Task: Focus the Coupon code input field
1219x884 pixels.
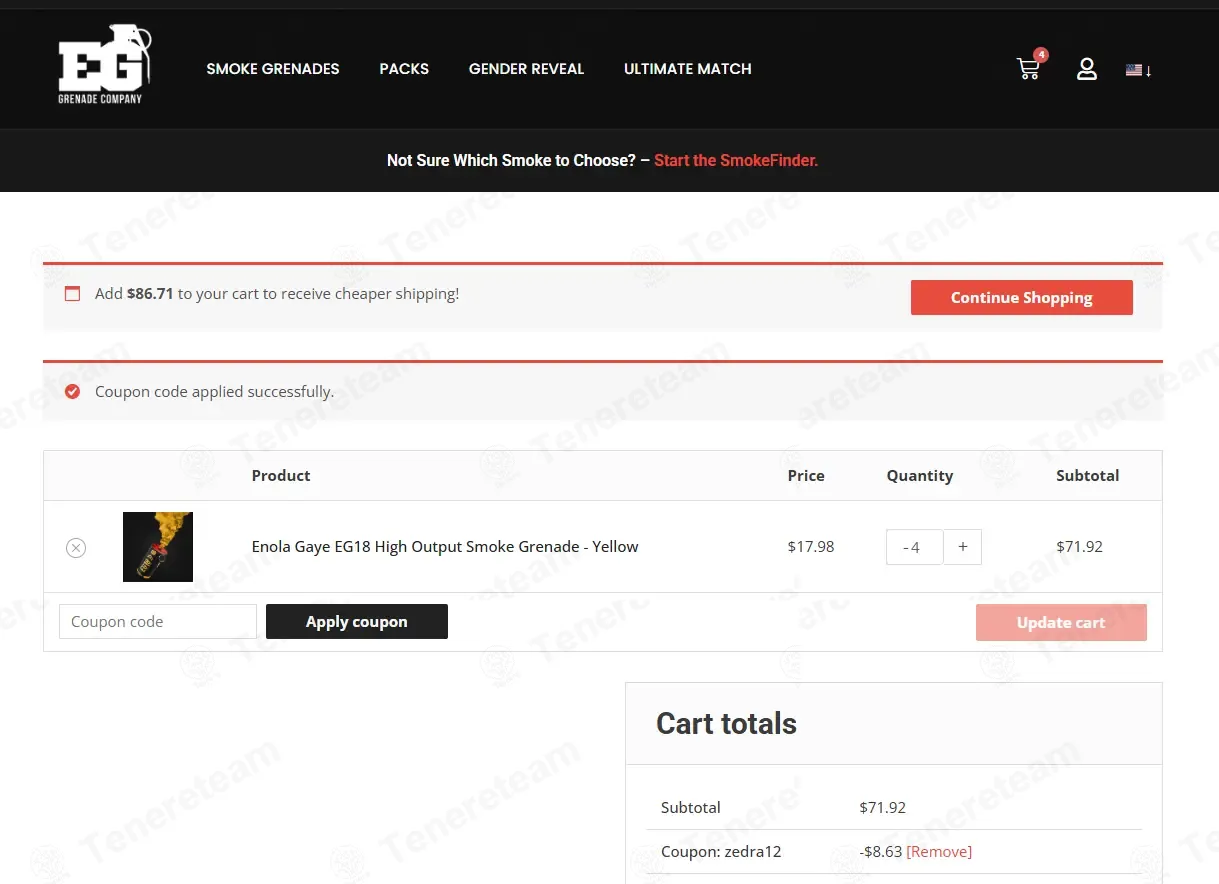Action: click(158, 621)
